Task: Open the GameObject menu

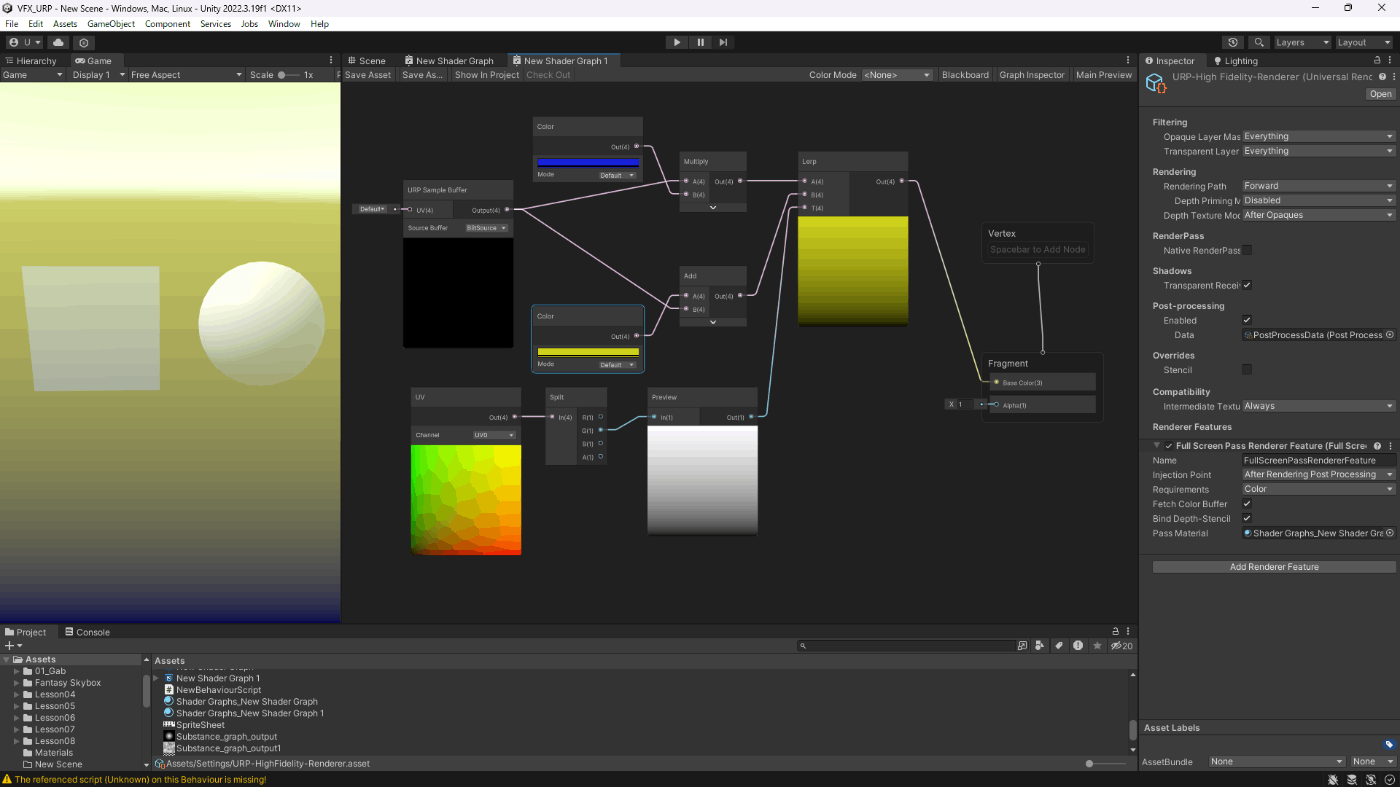Action: click(111, 24)
